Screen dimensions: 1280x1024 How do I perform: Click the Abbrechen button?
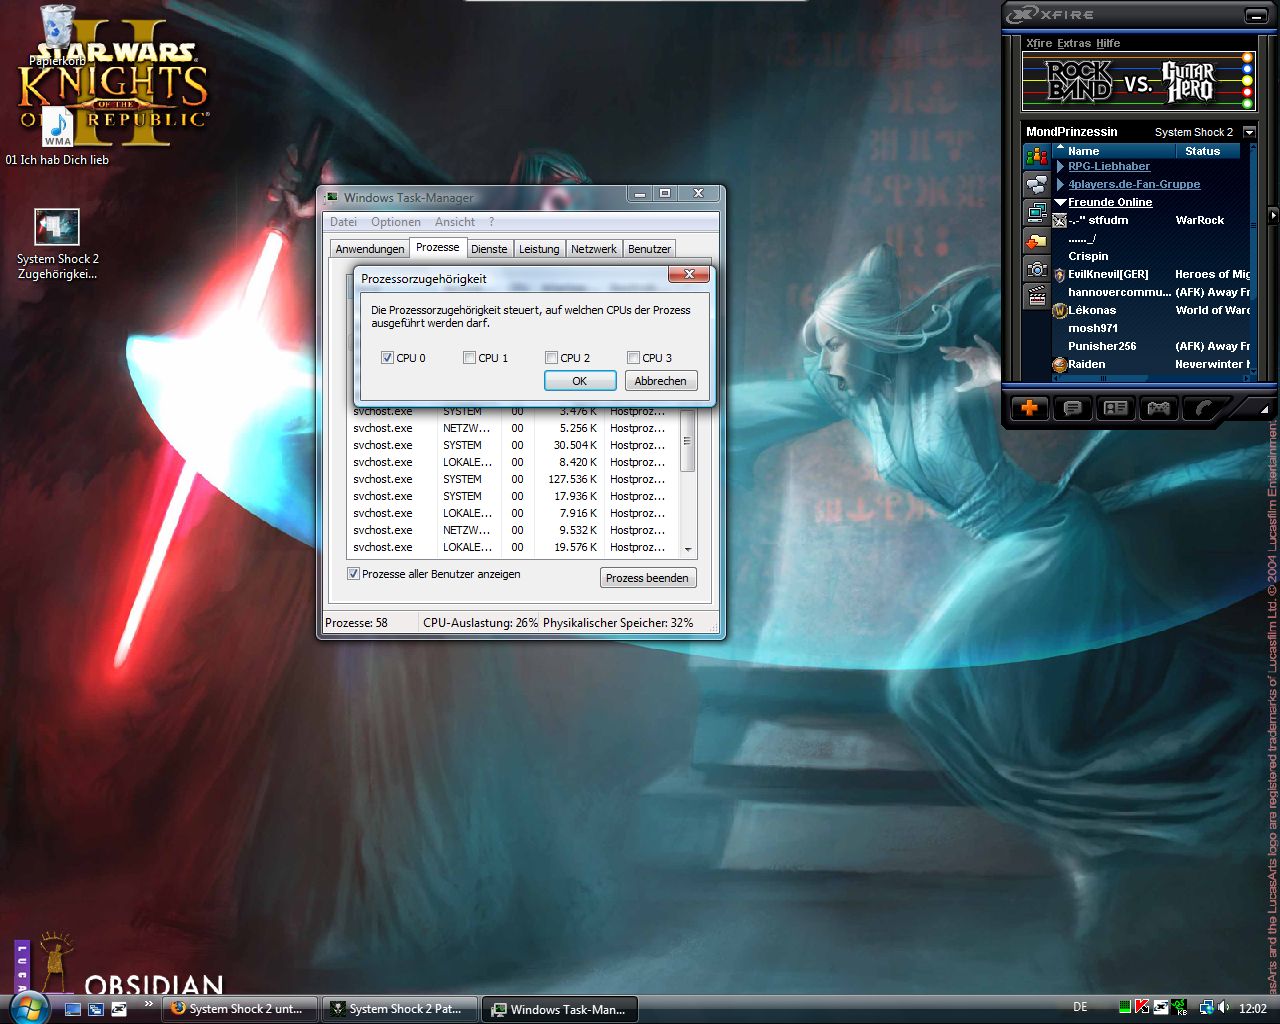[x=661, y=381]
